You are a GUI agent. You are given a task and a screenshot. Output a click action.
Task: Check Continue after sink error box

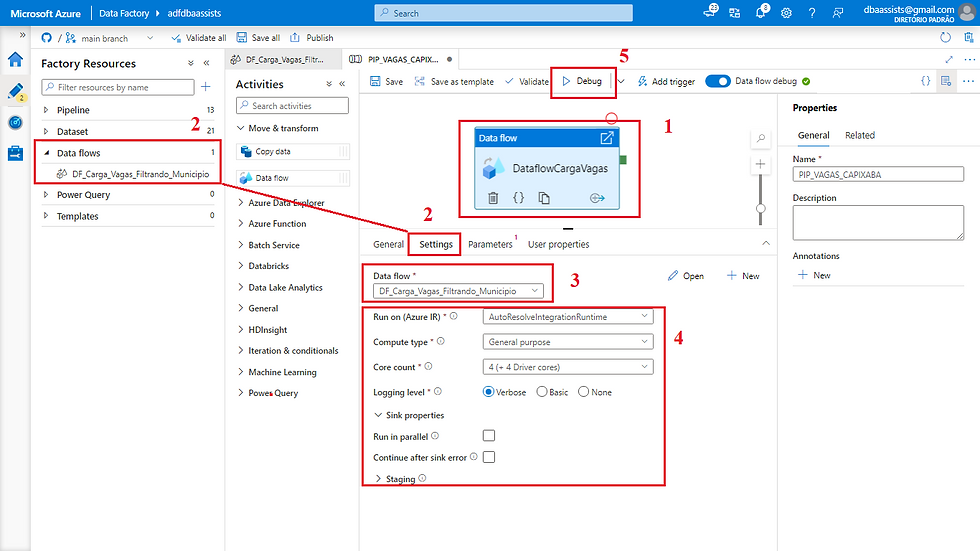[x=489, y=457]
